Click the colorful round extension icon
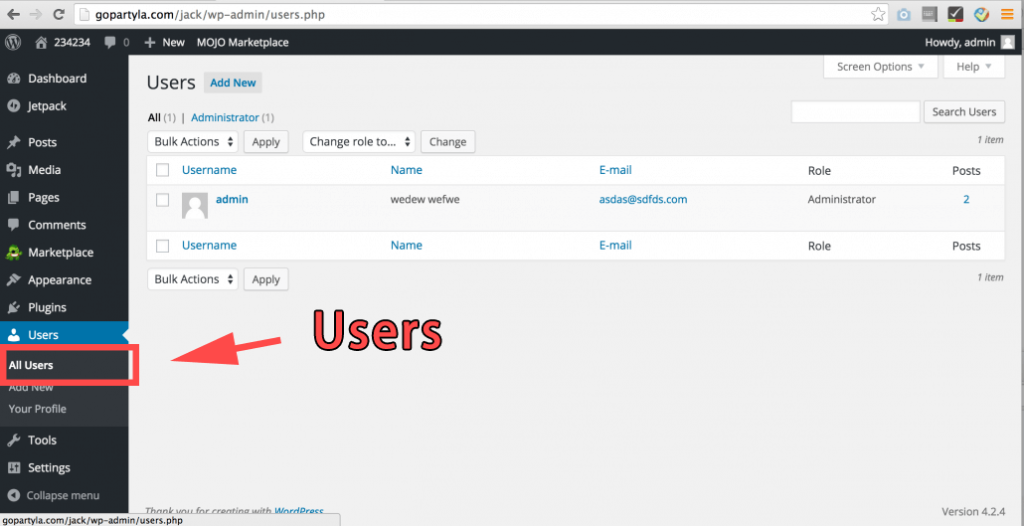Screen dimensions: 1024x526 (x=981, y=14)
